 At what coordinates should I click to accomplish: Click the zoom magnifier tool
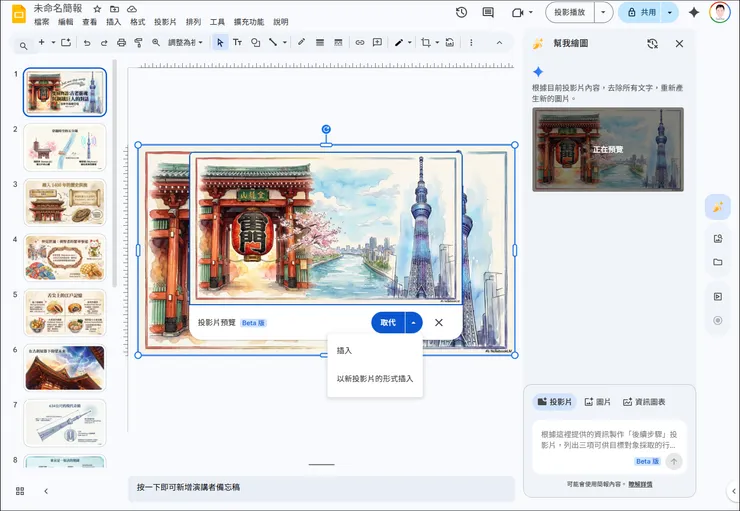click(x=156, y=42)
